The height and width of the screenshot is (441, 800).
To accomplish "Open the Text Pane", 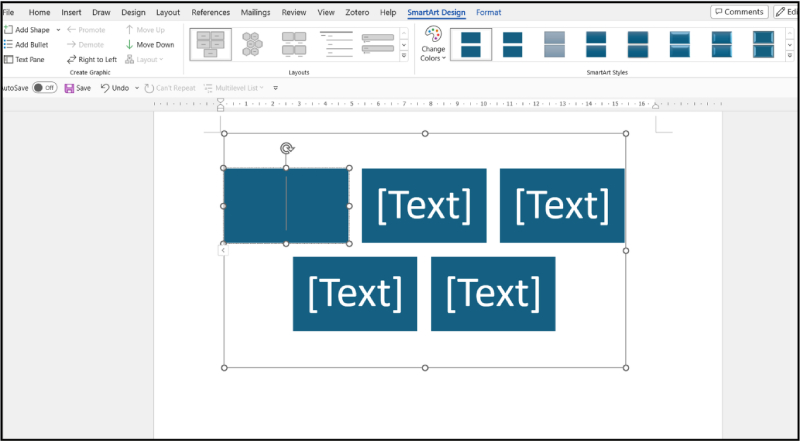I will [24, 60].
